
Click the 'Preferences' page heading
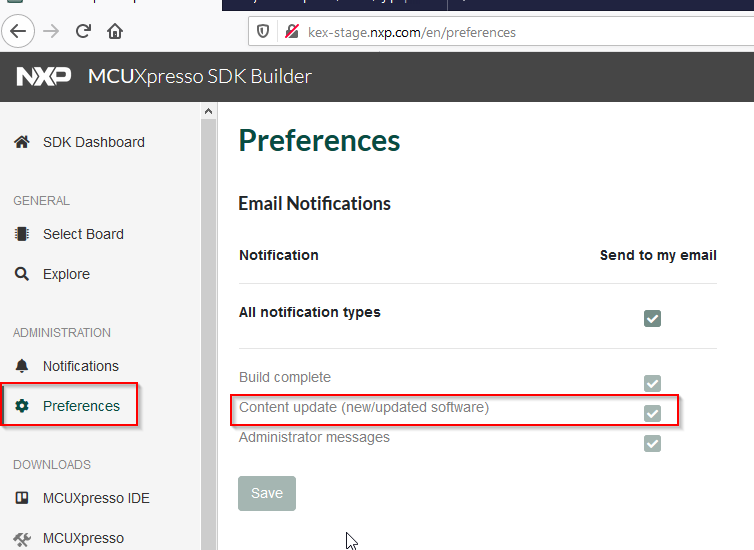[x=319, y=141]
